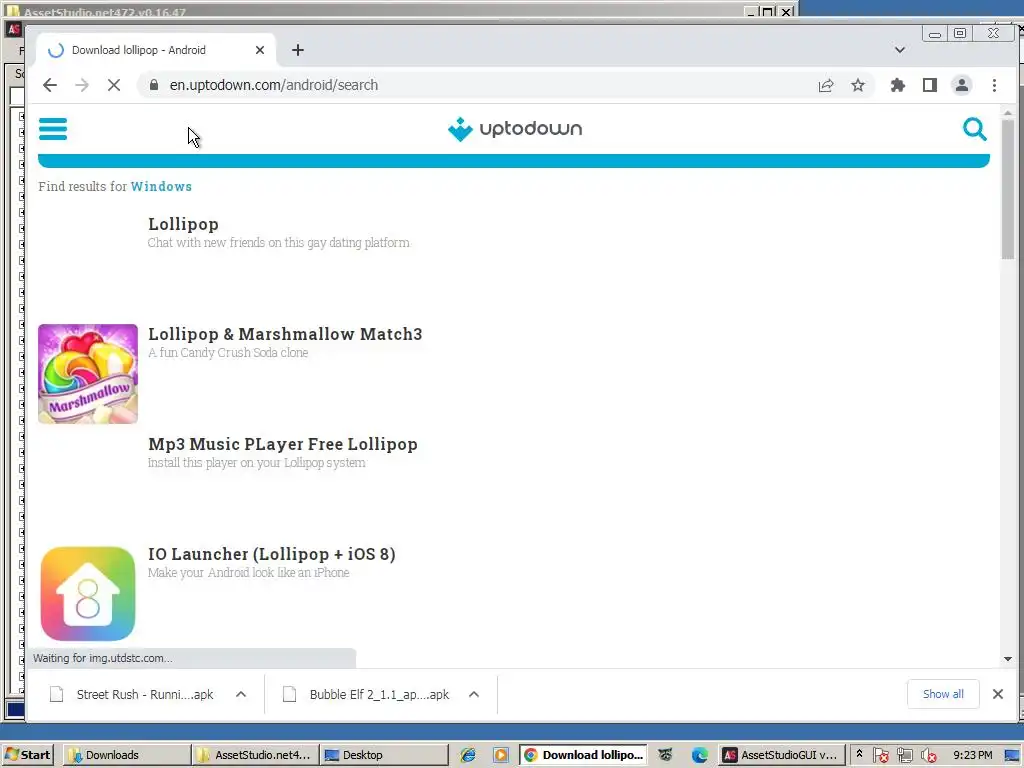Click the IO Launcher 8 icon thumbnail
Image resolution: width=1024 pixels, height=768 pixels.
tap(88, 594)
